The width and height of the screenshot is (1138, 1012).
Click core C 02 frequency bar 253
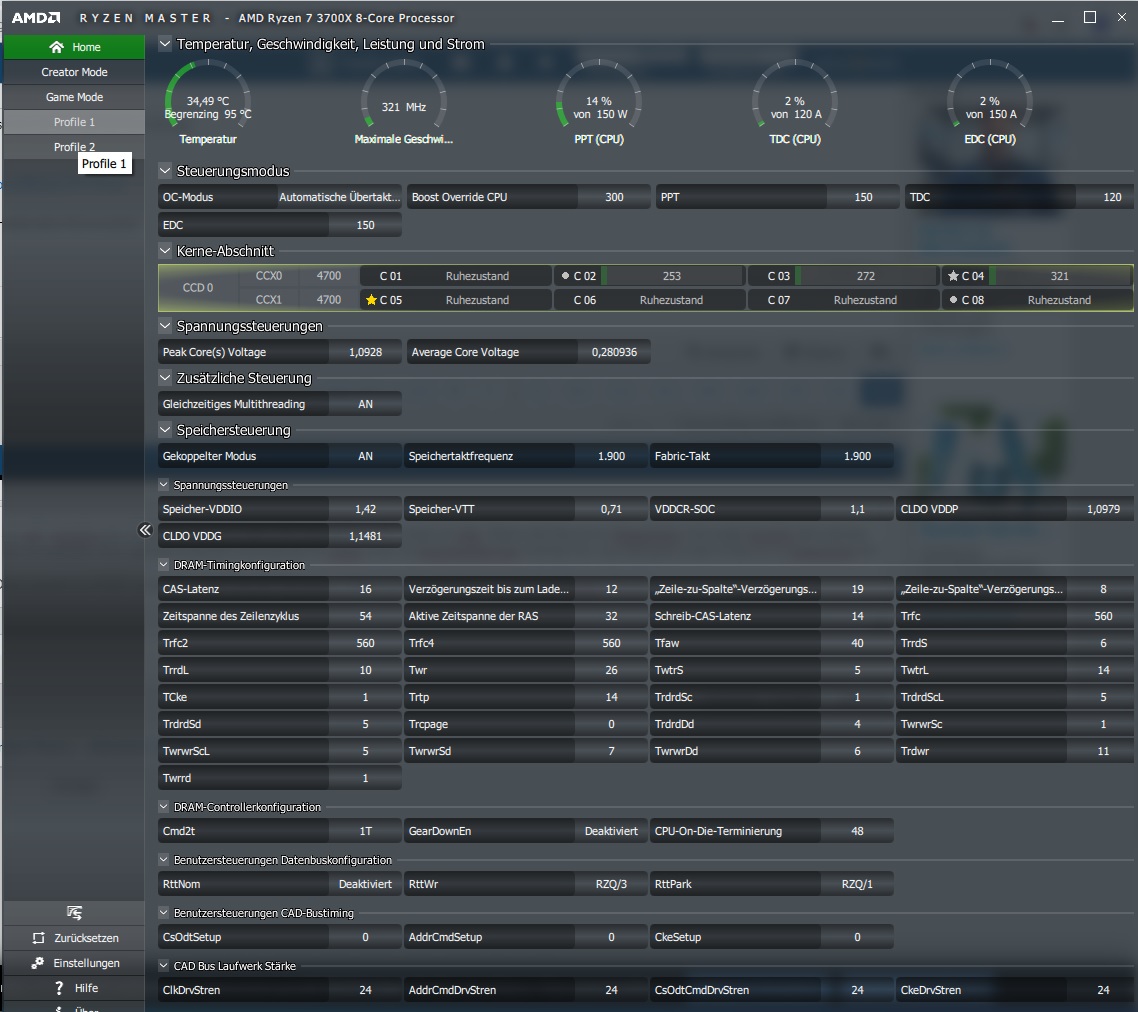(673, 276)
